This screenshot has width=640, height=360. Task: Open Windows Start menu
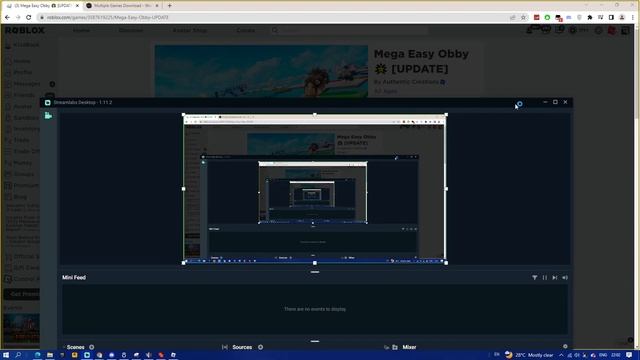click(x=6, y=355)
